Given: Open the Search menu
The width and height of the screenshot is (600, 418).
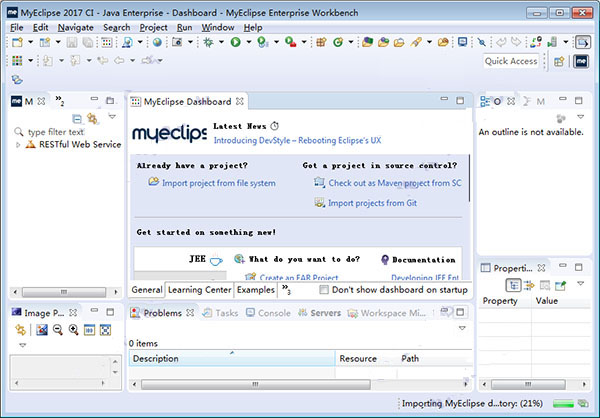Looking at the screenshot, I should [117, 28].
